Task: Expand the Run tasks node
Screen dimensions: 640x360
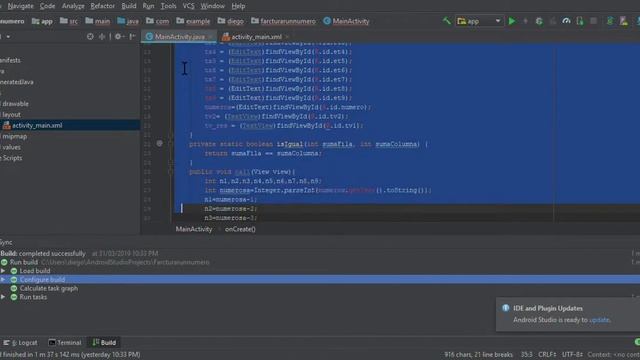Action: click(x=3, y=297)
